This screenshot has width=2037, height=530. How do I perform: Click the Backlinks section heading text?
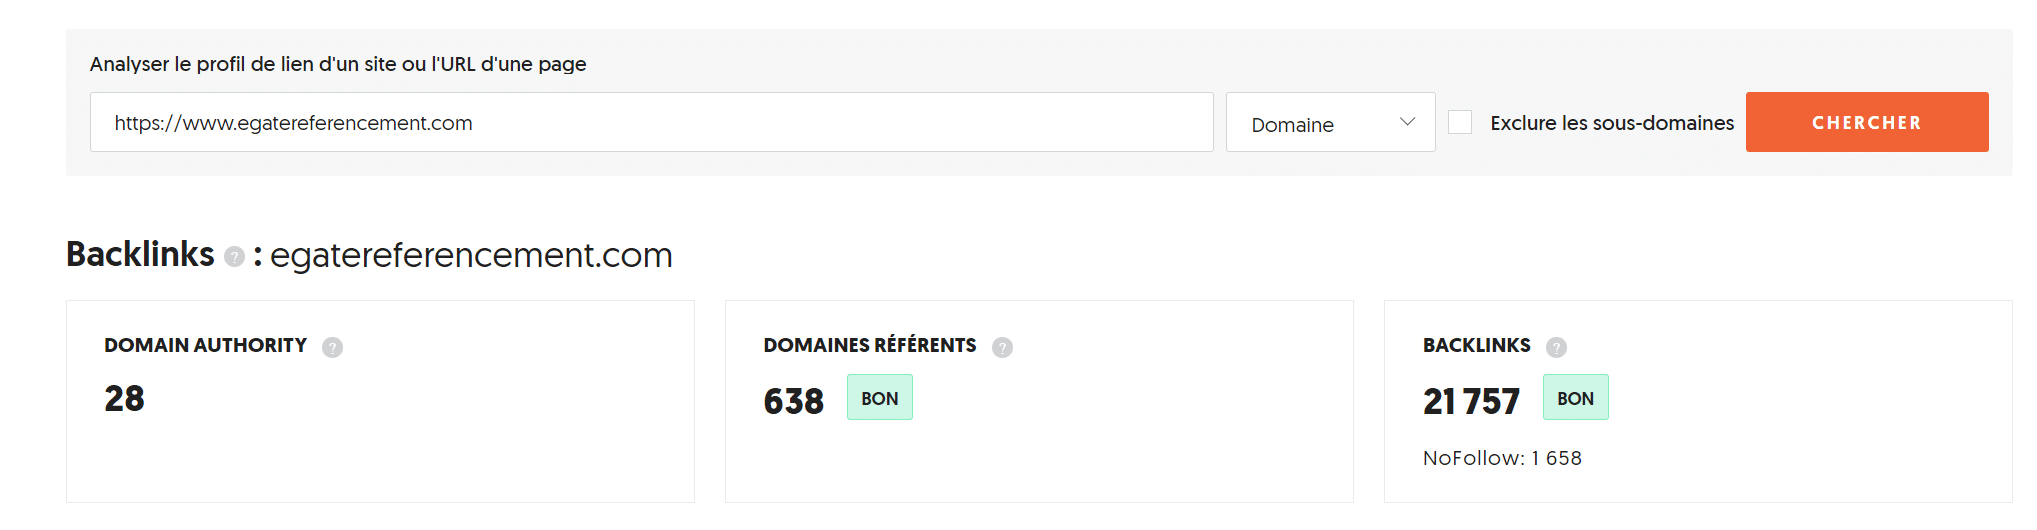click(140, 254)
